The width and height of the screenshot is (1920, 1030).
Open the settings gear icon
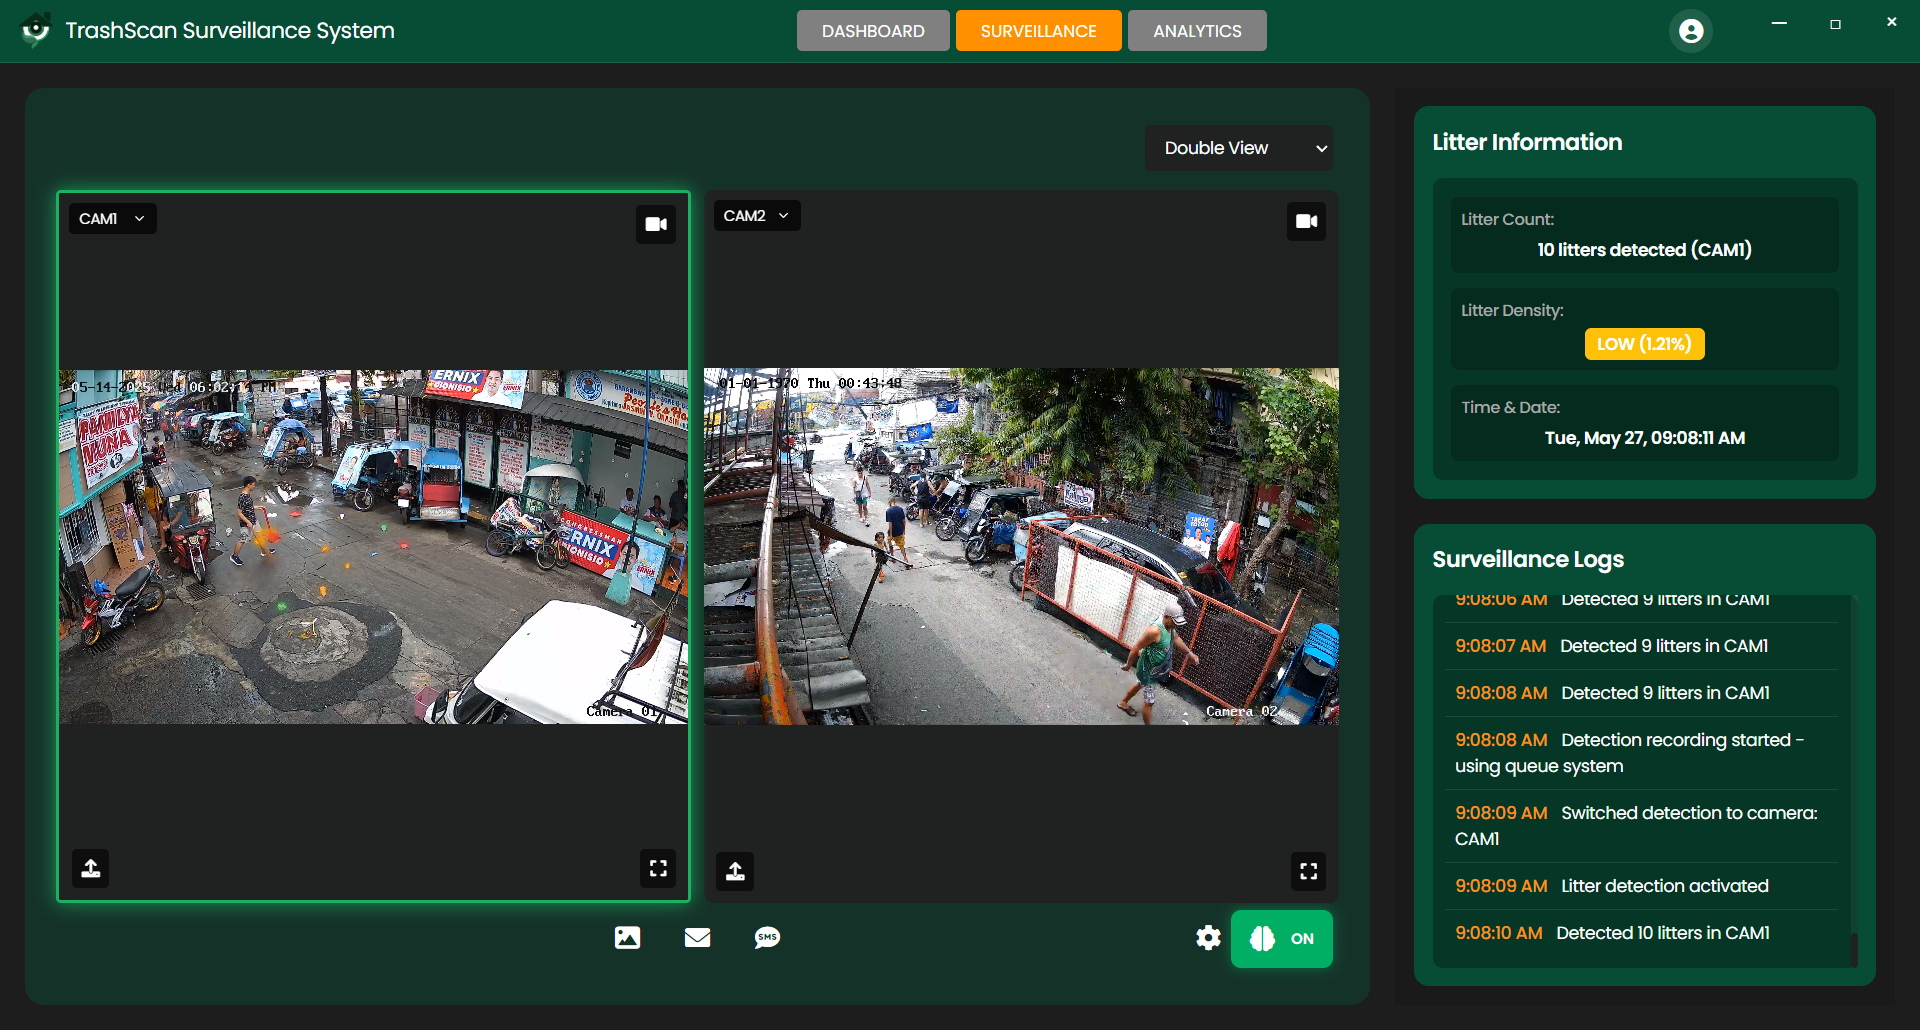pyautogui.click(x=1207, y=938)
